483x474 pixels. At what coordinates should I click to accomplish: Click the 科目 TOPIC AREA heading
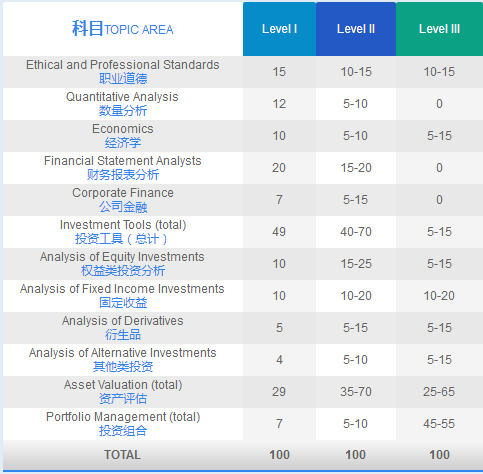(123, 29)
